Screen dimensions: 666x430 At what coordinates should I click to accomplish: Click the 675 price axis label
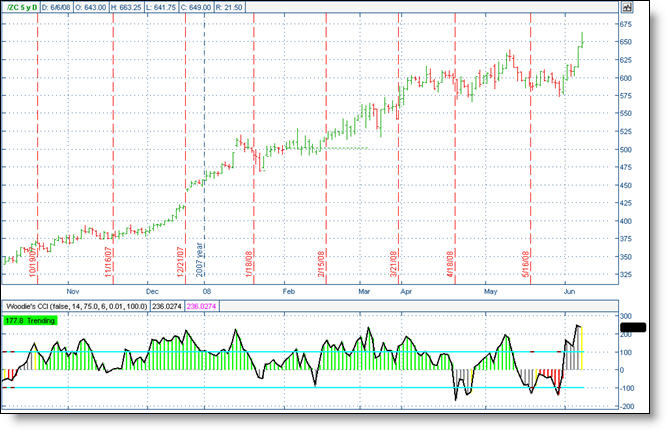[x=626, y=25]
